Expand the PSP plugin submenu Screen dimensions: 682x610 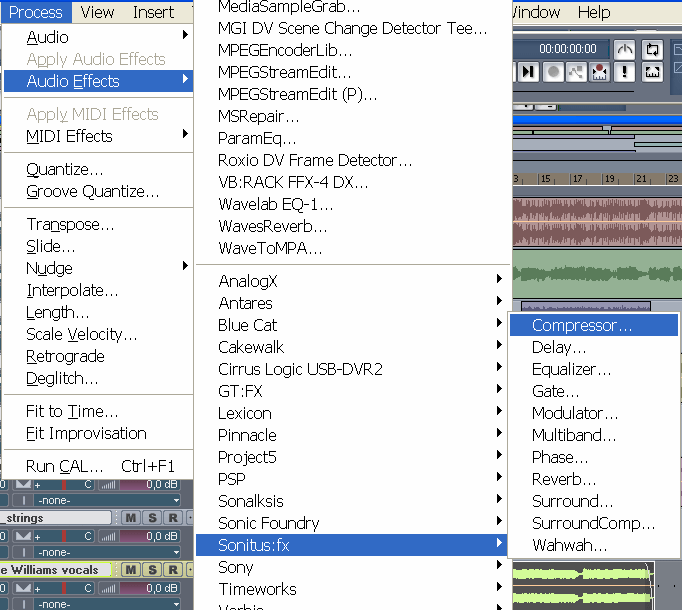351,479
